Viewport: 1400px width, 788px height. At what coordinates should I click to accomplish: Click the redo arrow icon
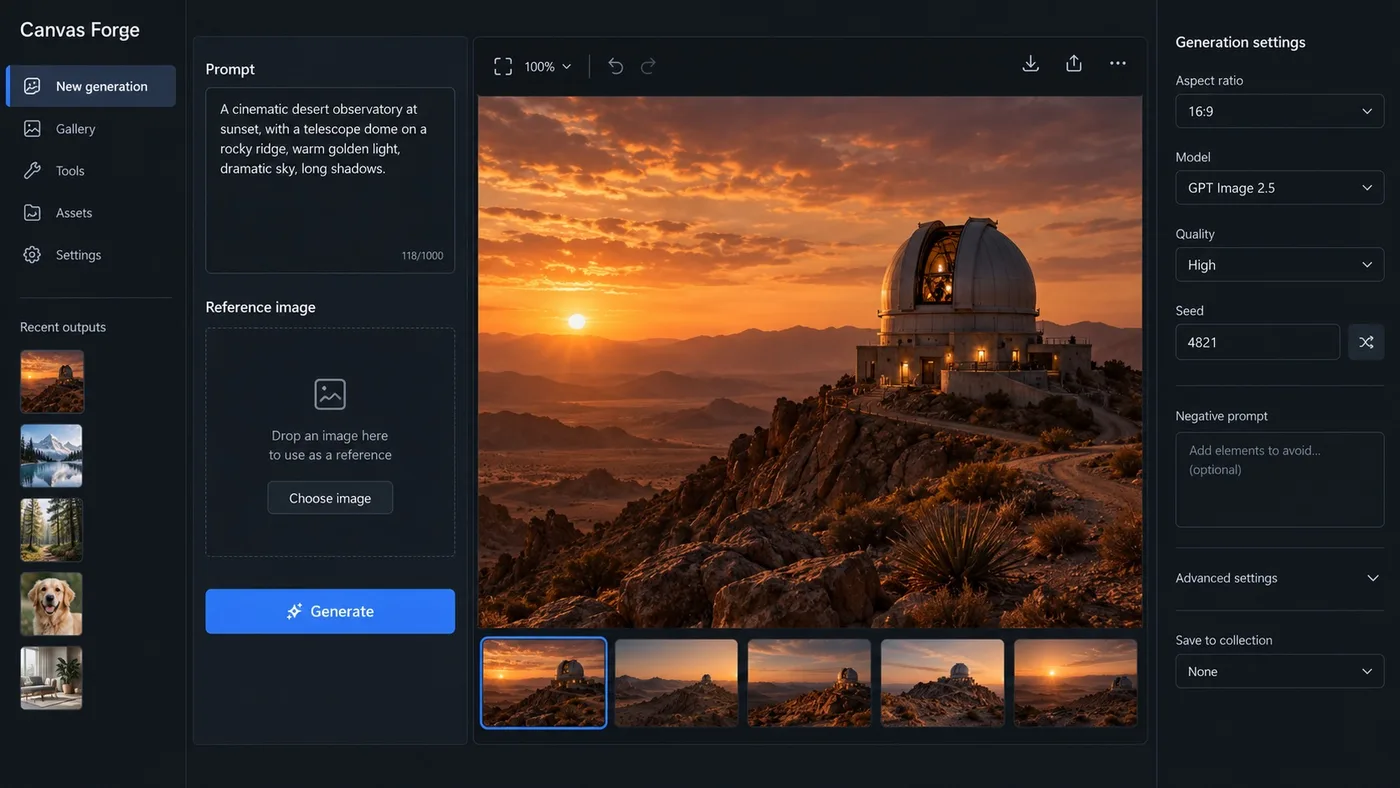pyautogui.click(x=648, y=66)
